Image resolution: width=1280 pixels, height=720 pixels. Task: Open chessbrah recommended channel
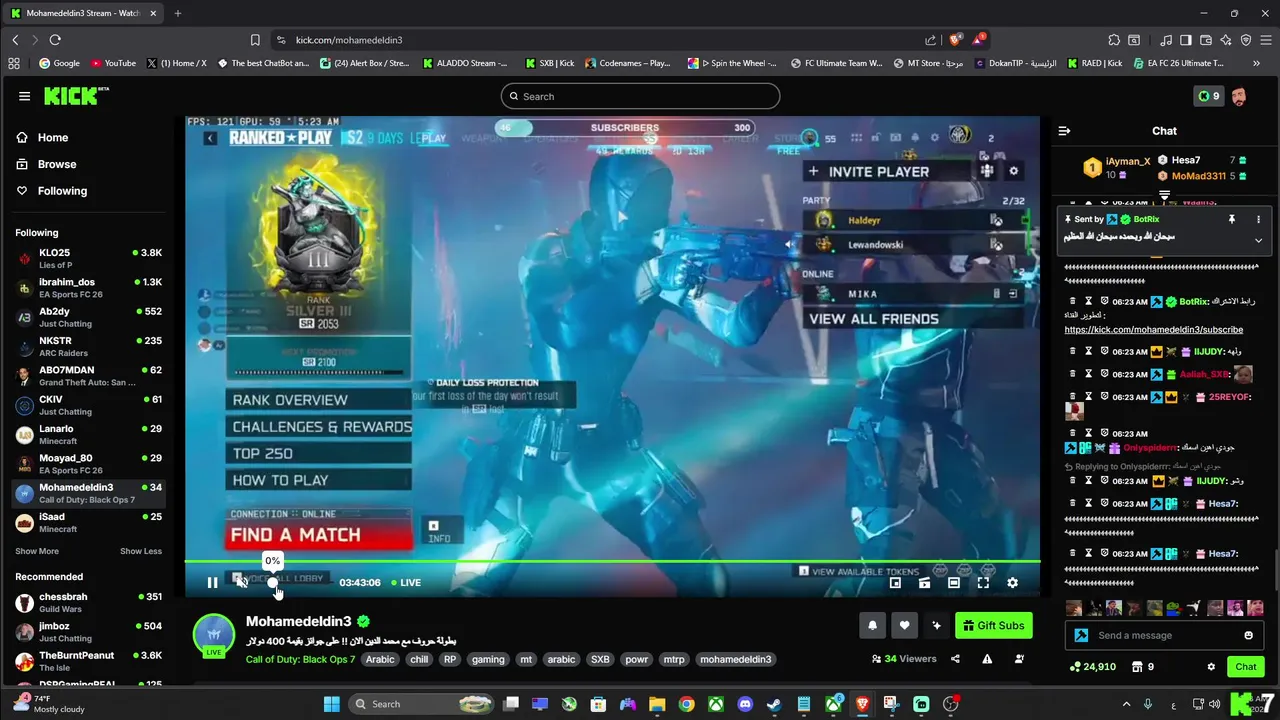(x=88, y=601)
